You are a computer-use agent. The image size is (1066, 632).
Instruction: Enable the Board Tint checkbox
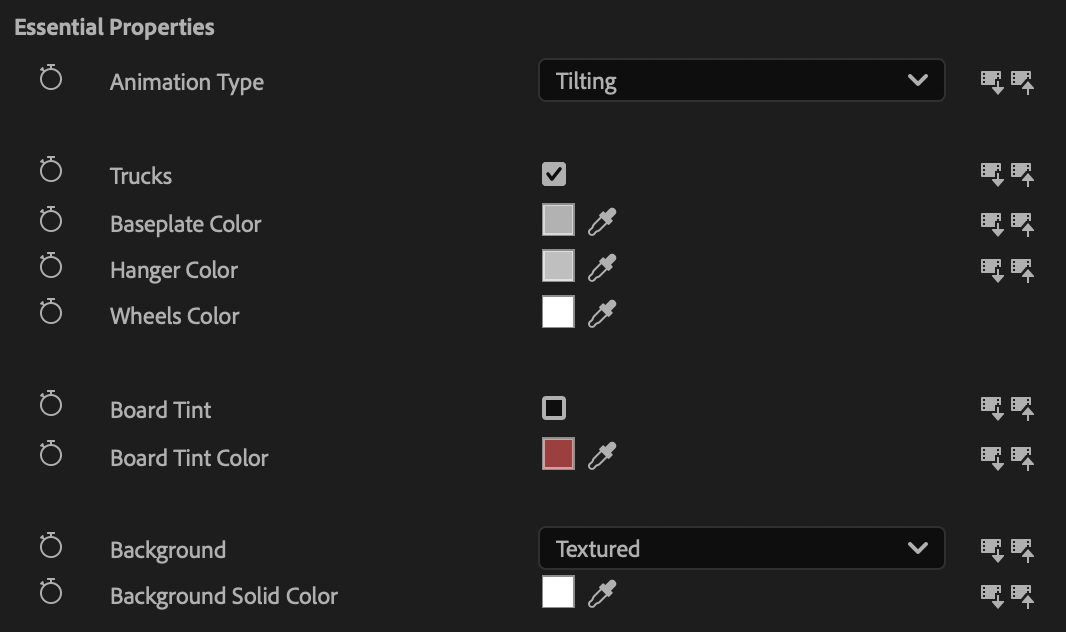[554, 408]
